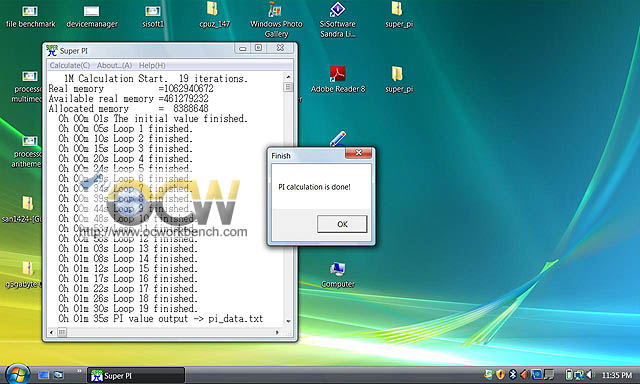Screen dimensions: 640x384
Task: Open Windows Security shield tray icon
Action: [x=500, y=374]
